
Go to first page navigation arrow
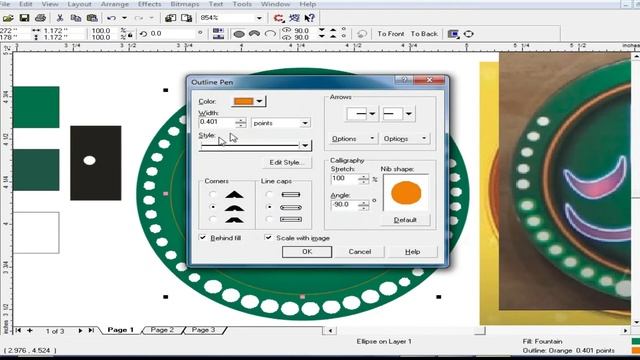click(18, 330)
